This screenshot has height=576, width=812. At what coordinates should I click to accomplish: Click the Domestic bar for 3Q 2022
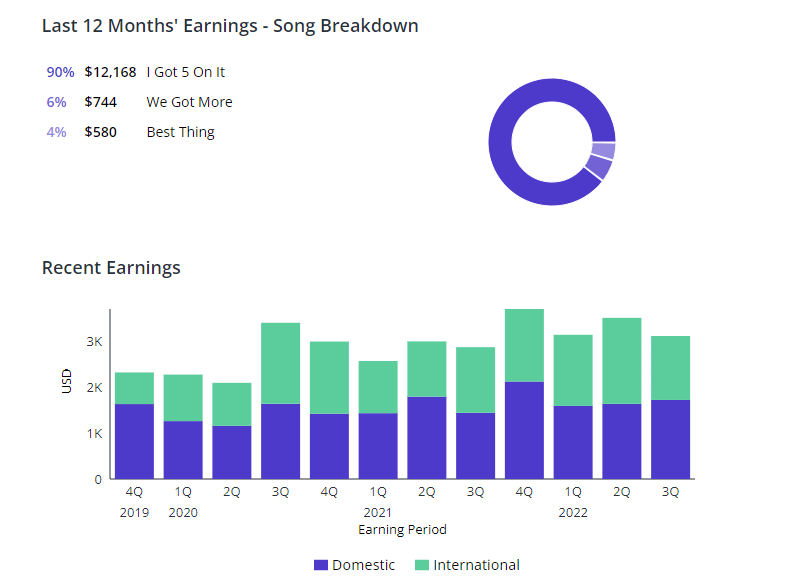pos(670,439)
